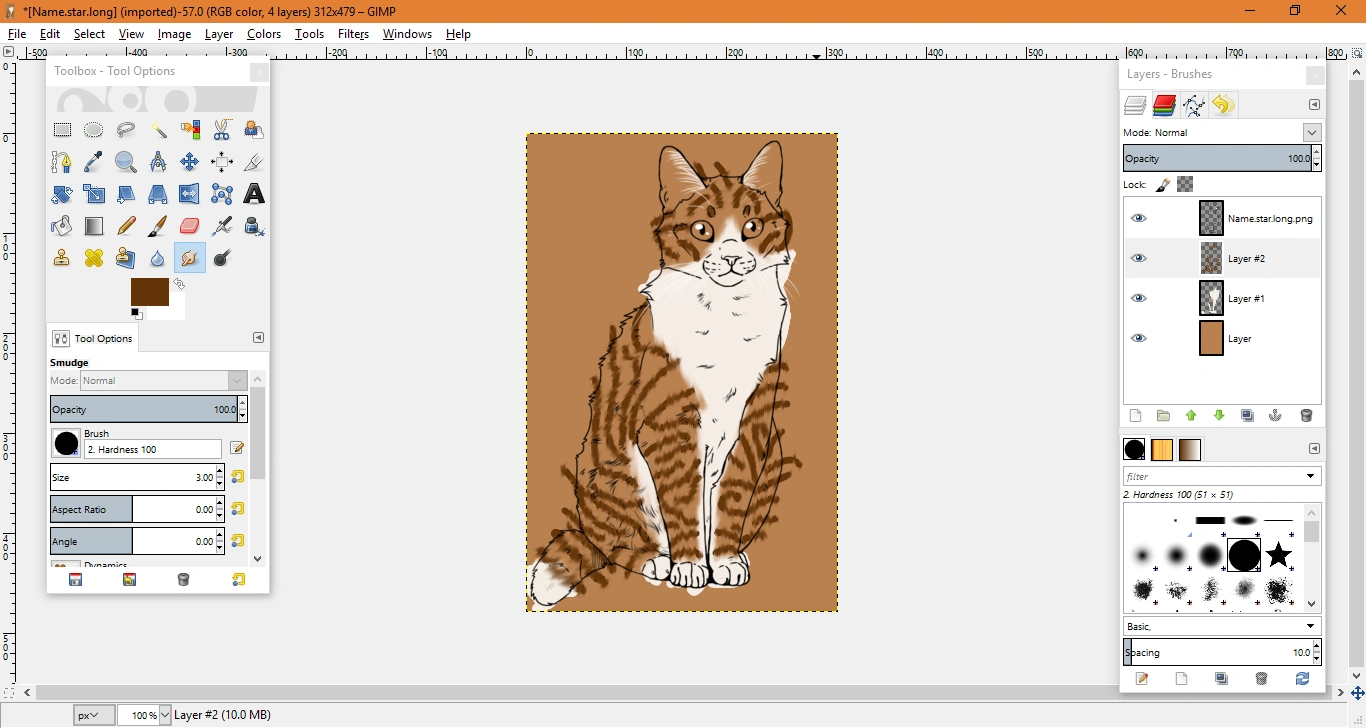Duplicate the selected layer
Screen dimensions: 1366x728
1247,416
